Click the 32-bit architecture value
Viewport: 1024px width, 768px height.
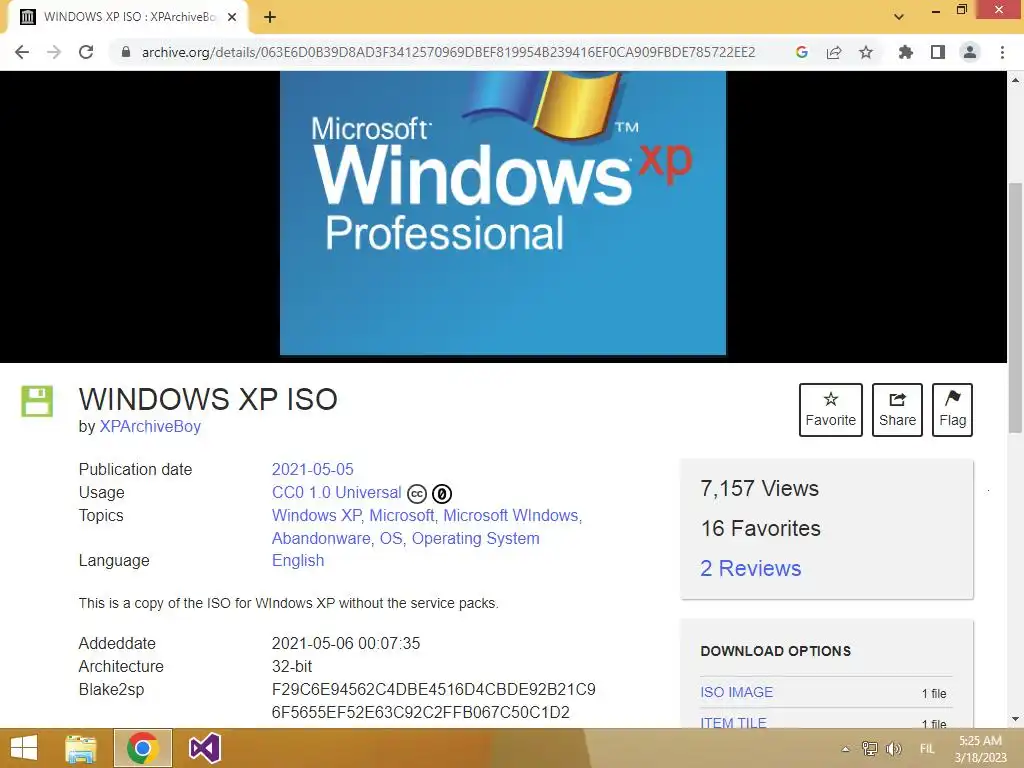292,666
